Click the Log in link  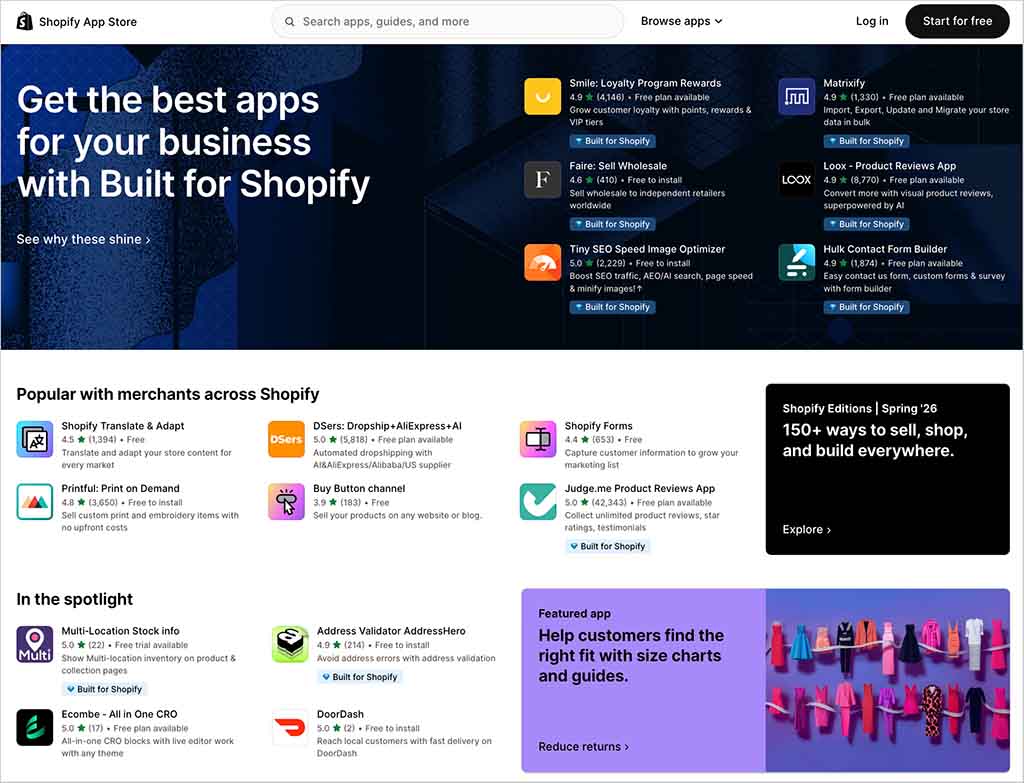872,21
